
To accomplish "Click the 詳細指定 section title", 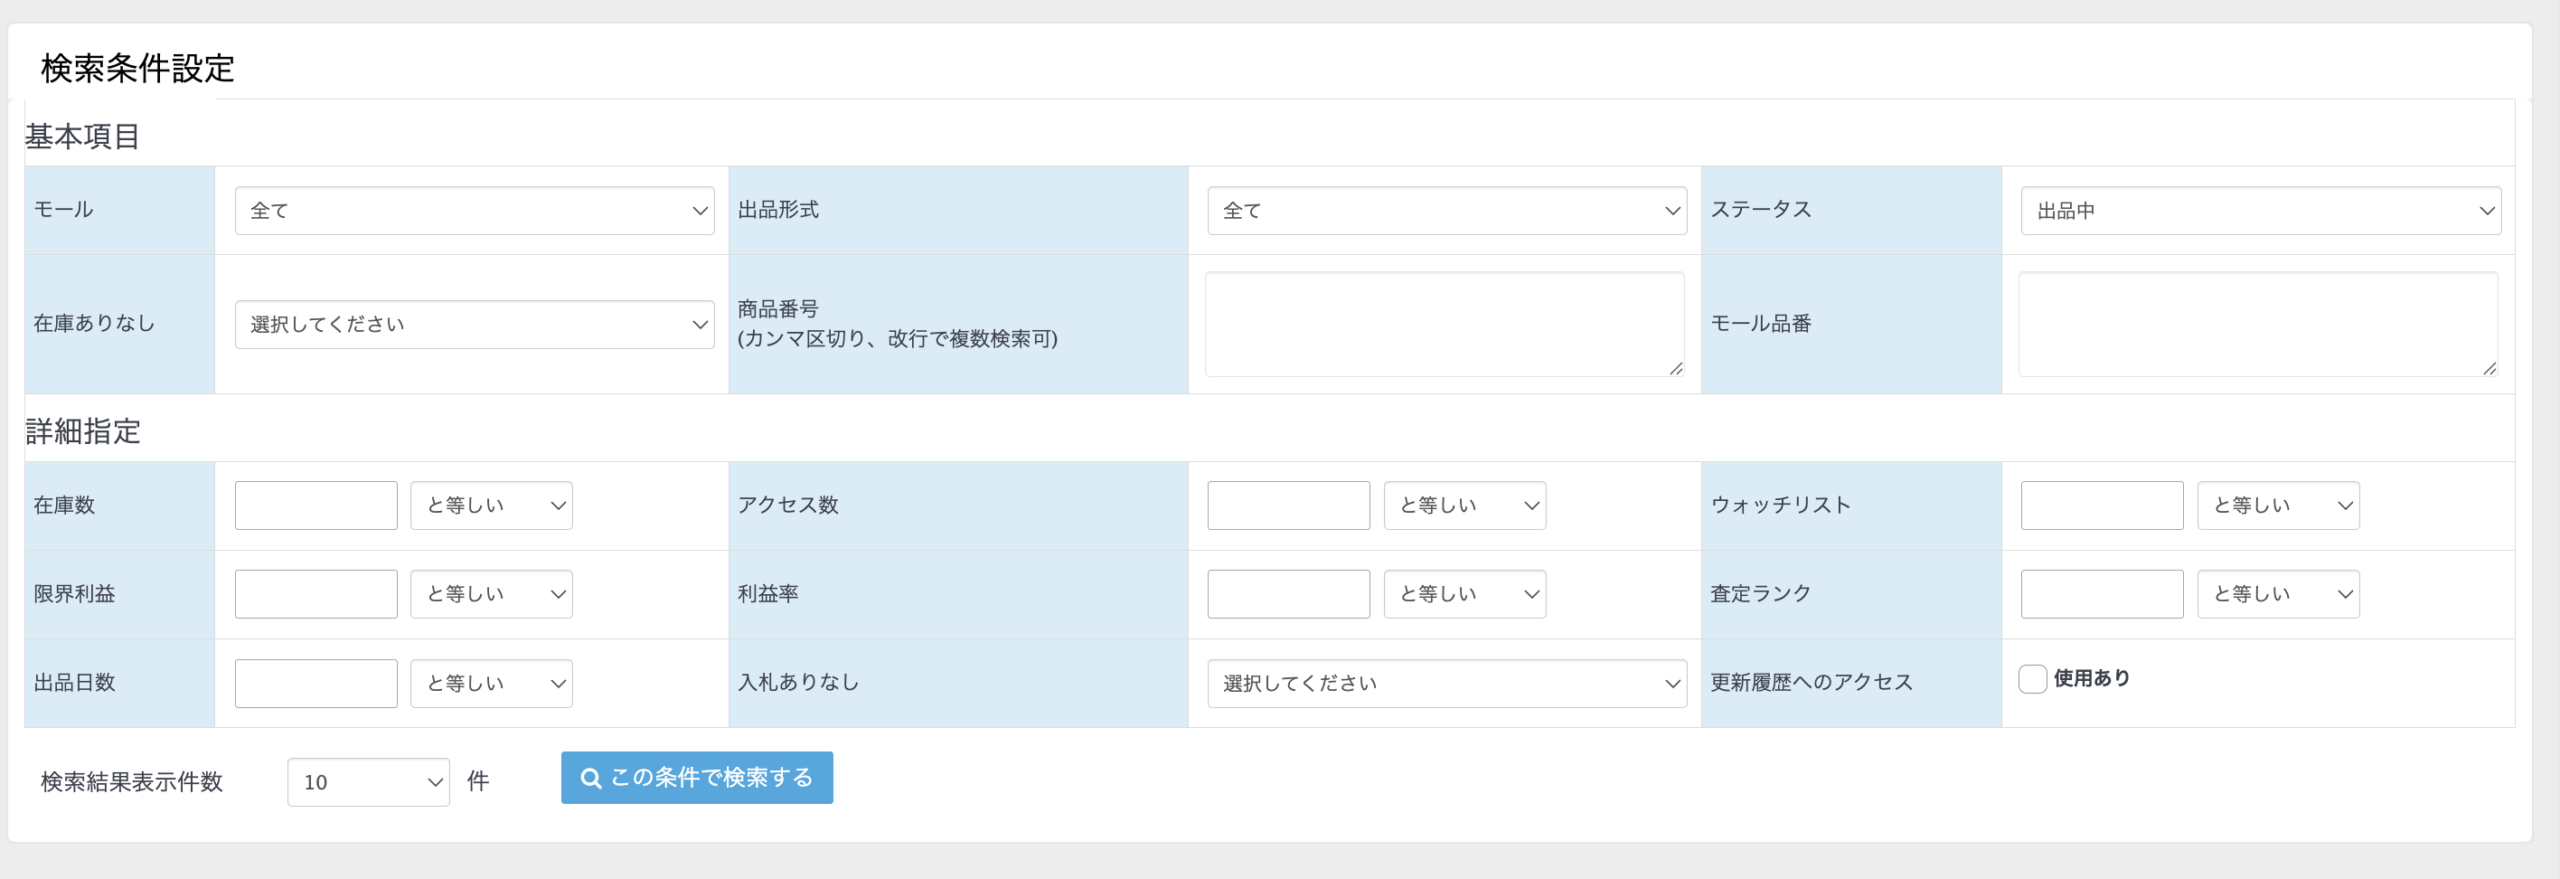I will (83, 431).
